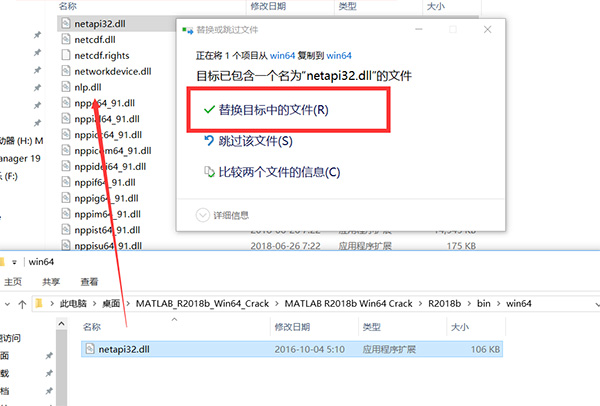This screenshot has height=406, width=600.
Task: Click blue undo arrow icon beside Skip option
Action: point(209,141)
